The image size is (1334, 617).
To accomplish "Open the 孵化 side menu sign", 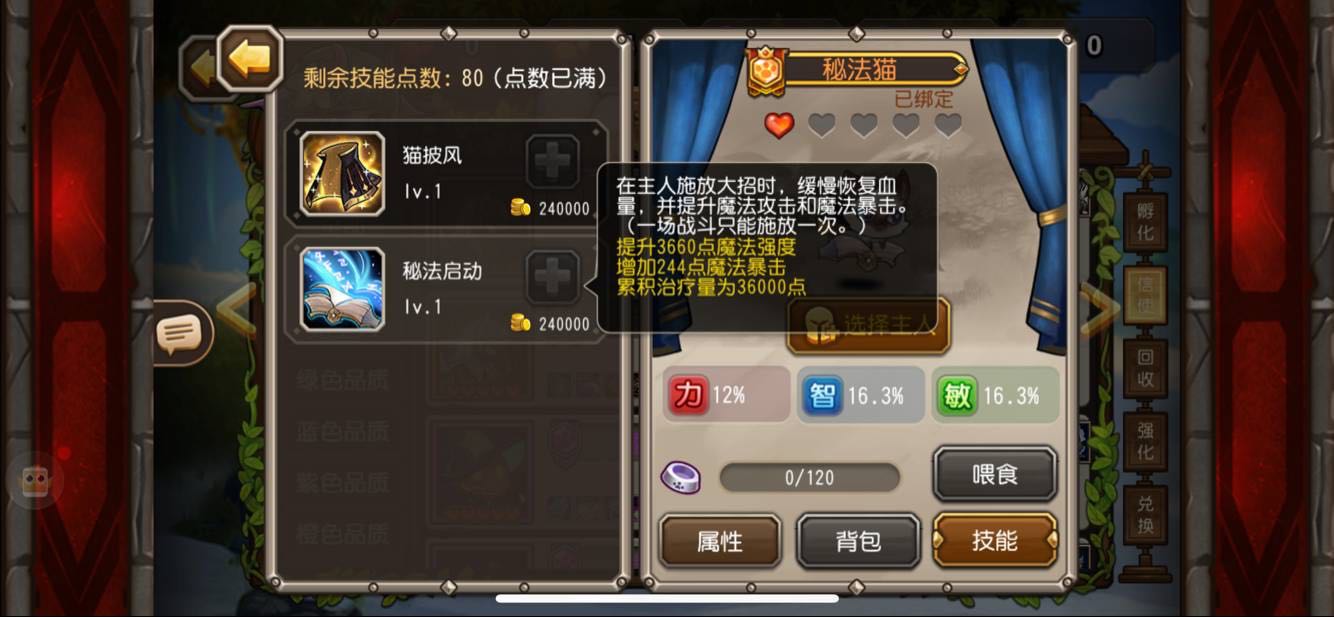I will 1145,223.
